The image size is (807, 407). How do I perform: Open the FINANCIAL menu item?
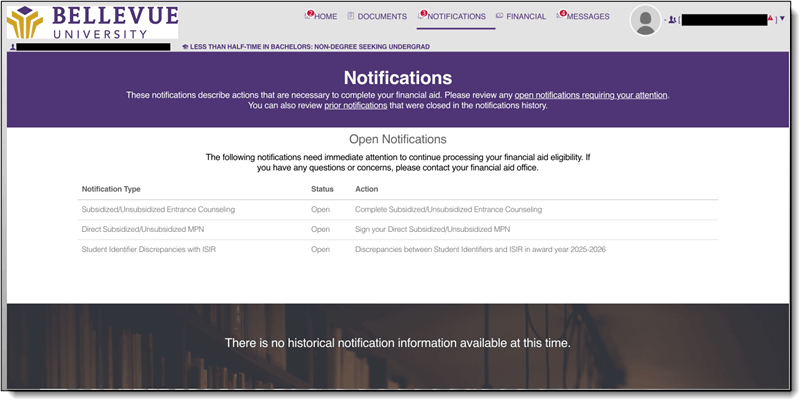[521, 16]
